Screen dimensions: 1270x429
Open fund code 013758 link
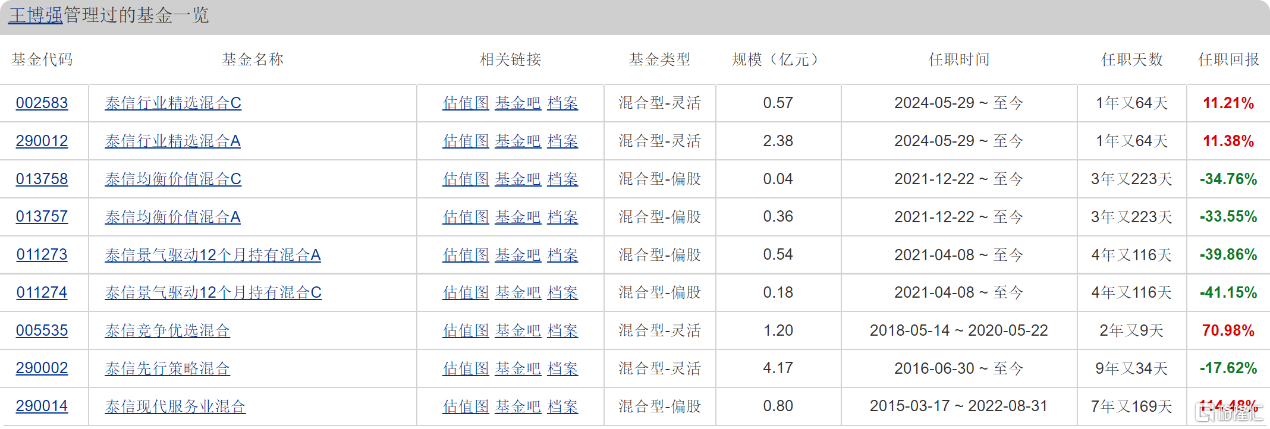tap(42, 179)
